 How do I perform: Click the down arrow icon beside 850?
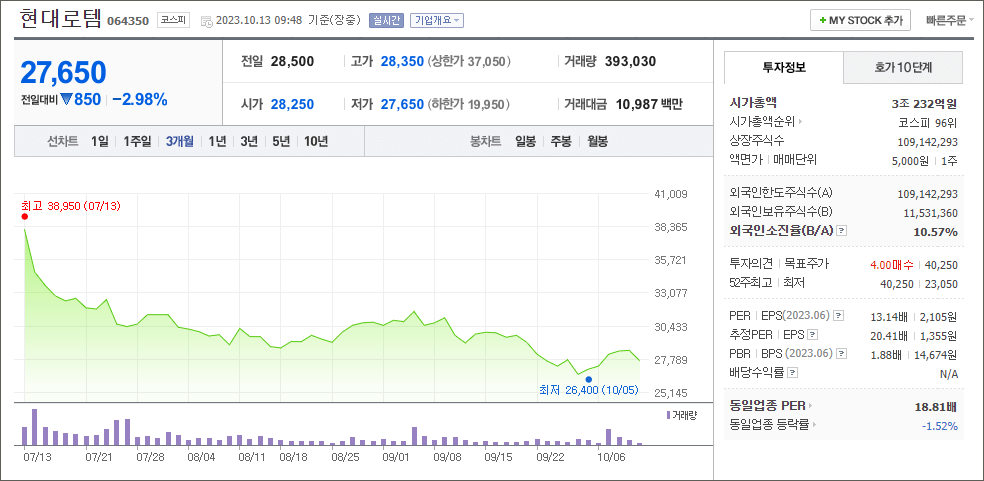(67, 99)
